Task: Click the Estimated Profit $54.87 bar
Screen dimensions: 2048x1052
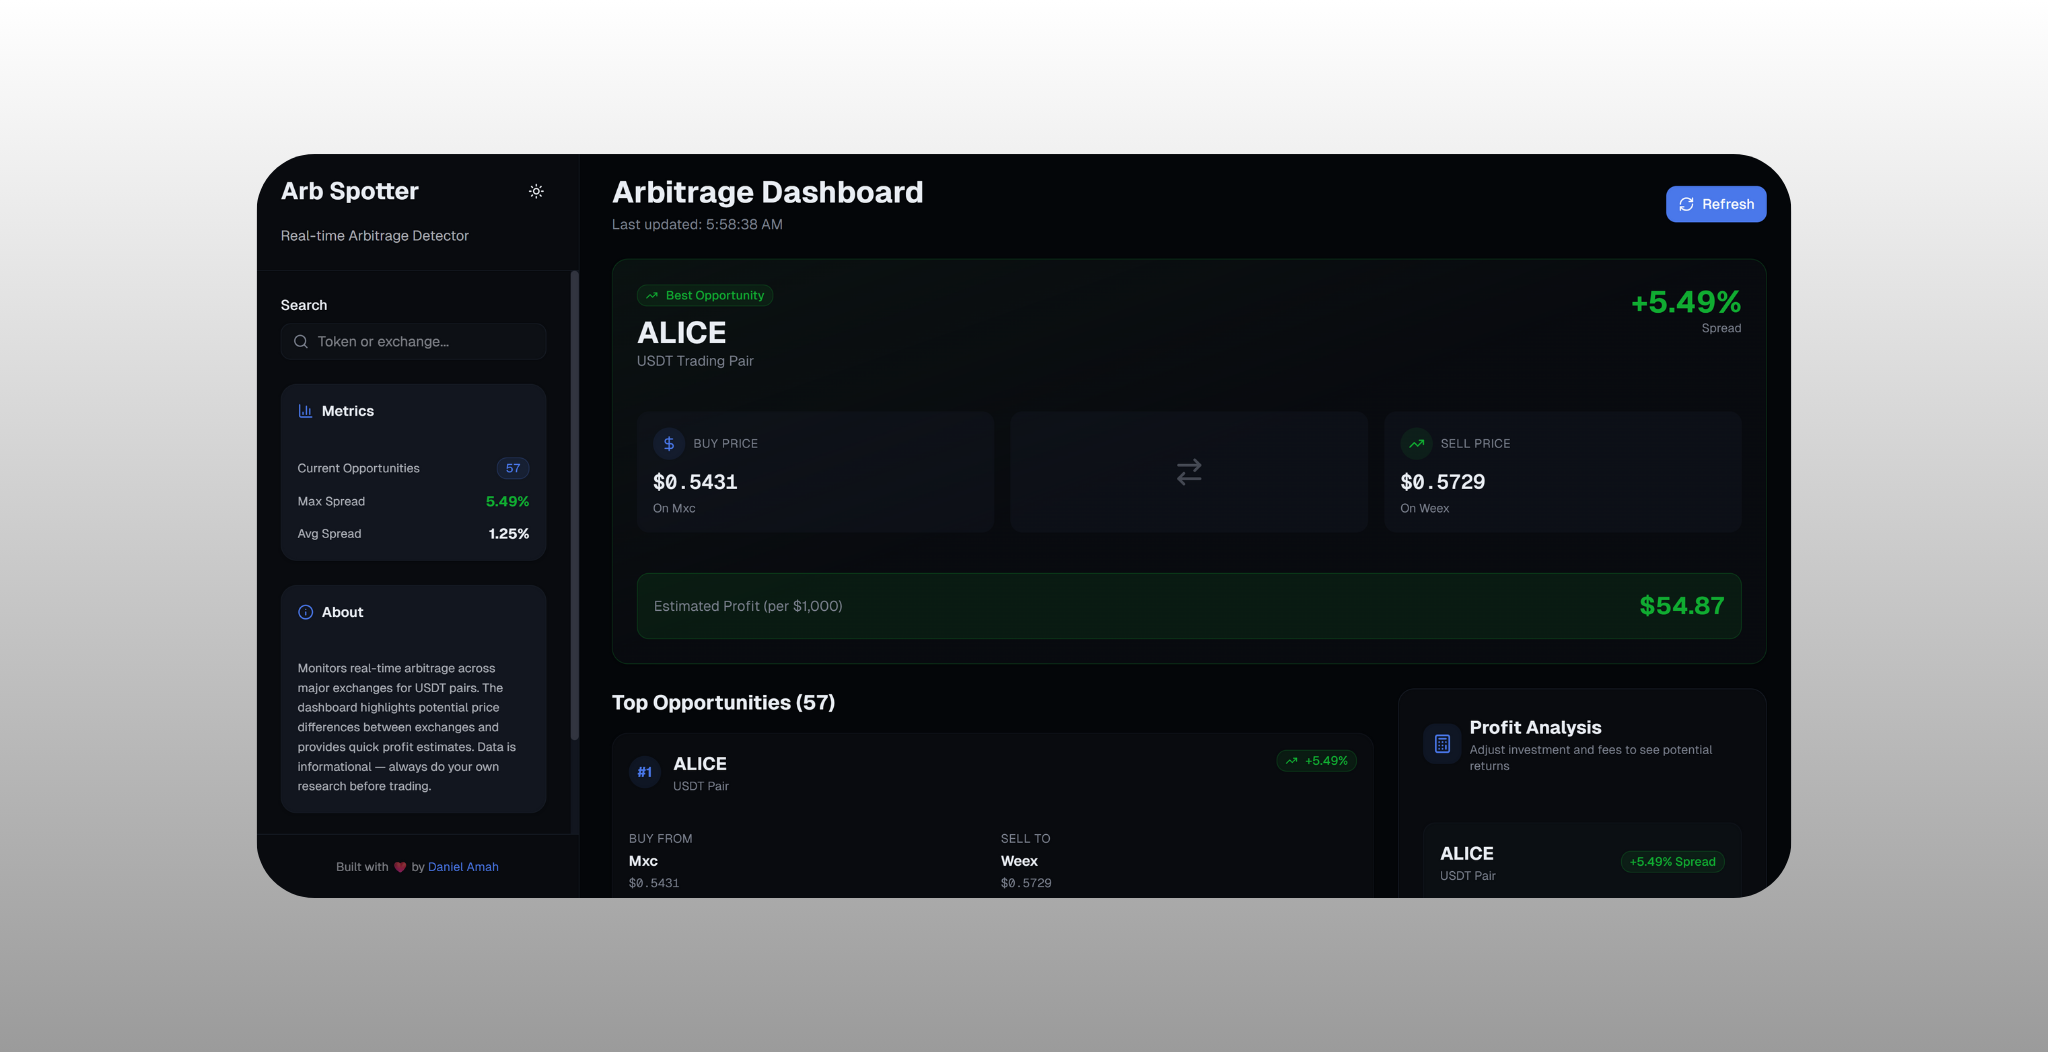Action: pos(1188,606)
